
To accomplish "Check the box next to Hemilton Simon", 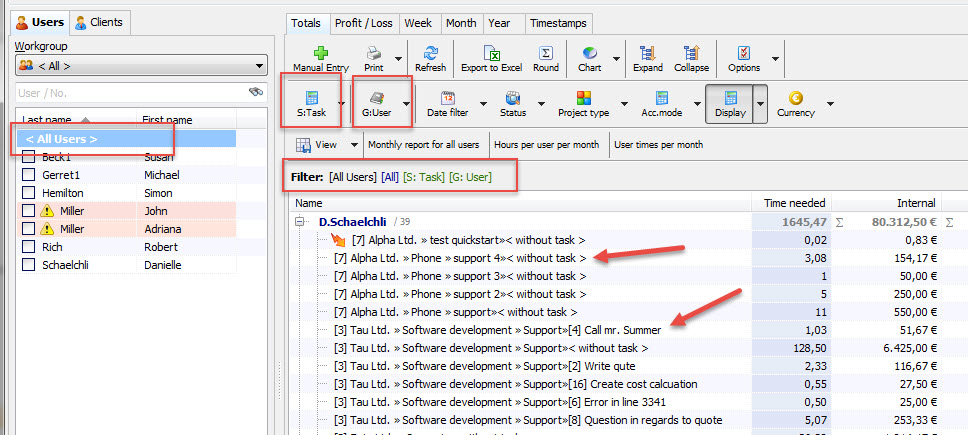I will 29,192.
